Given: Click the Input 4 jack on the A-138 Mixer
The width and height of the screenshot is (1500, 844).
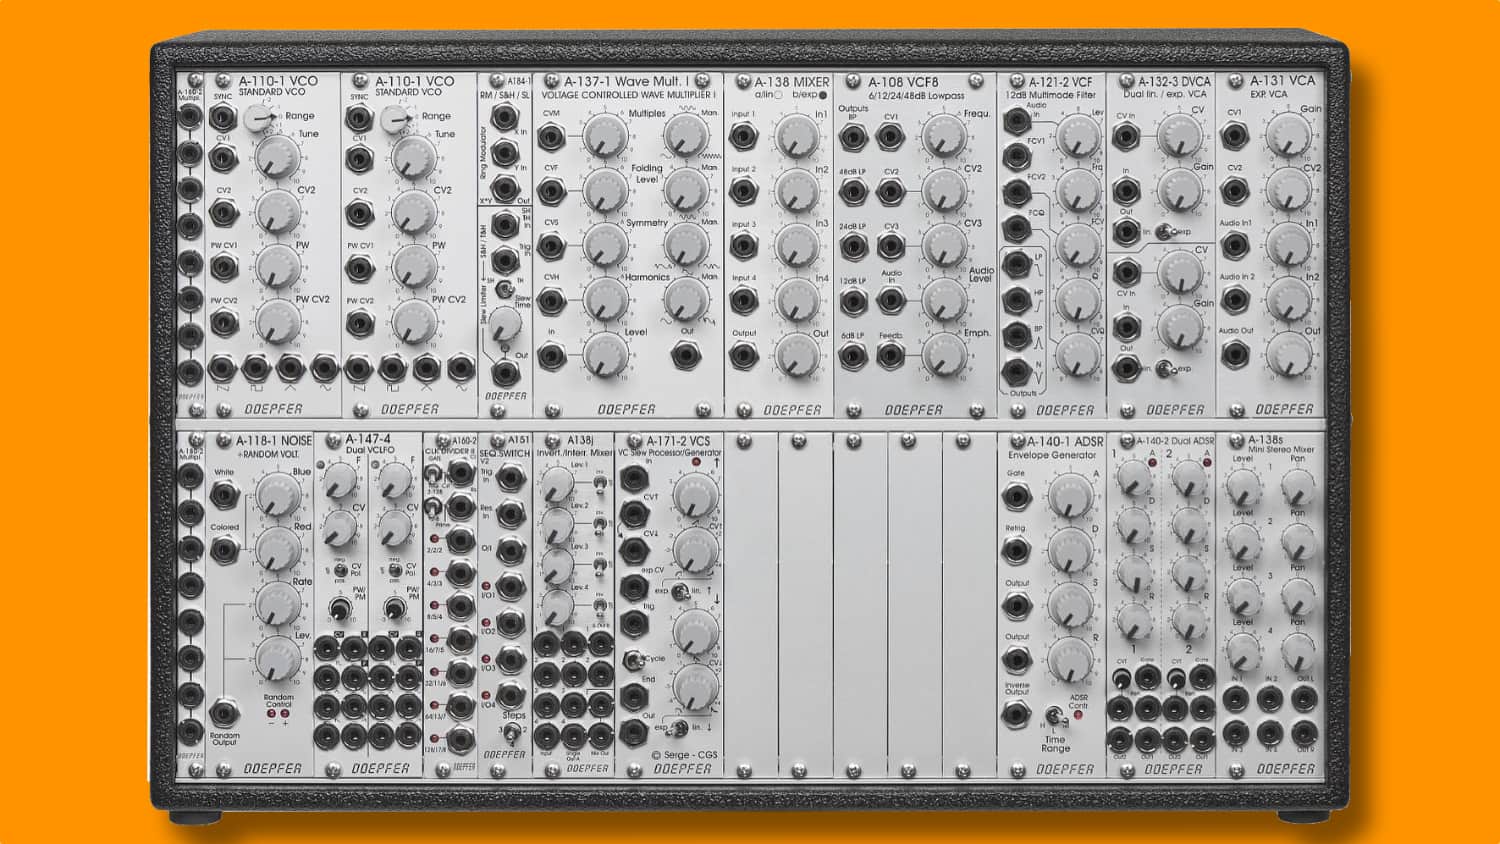Looking at the screenshot, I should pos(743,300).
